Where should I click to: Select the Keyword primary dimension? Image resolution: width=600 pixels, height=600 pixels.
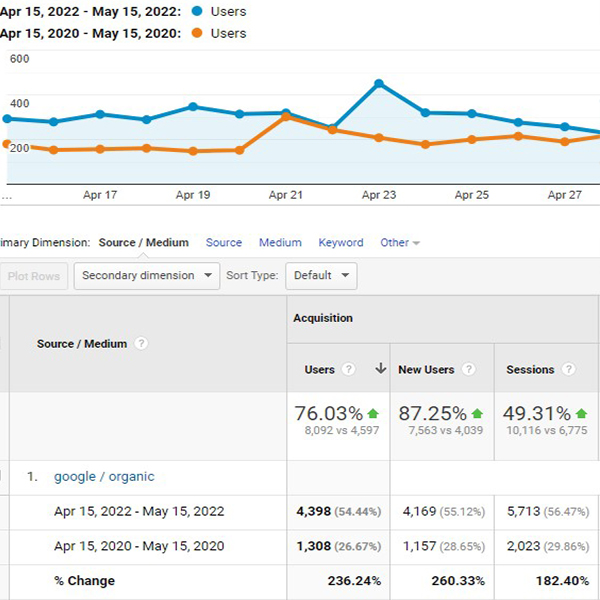(x=341, y=243)
